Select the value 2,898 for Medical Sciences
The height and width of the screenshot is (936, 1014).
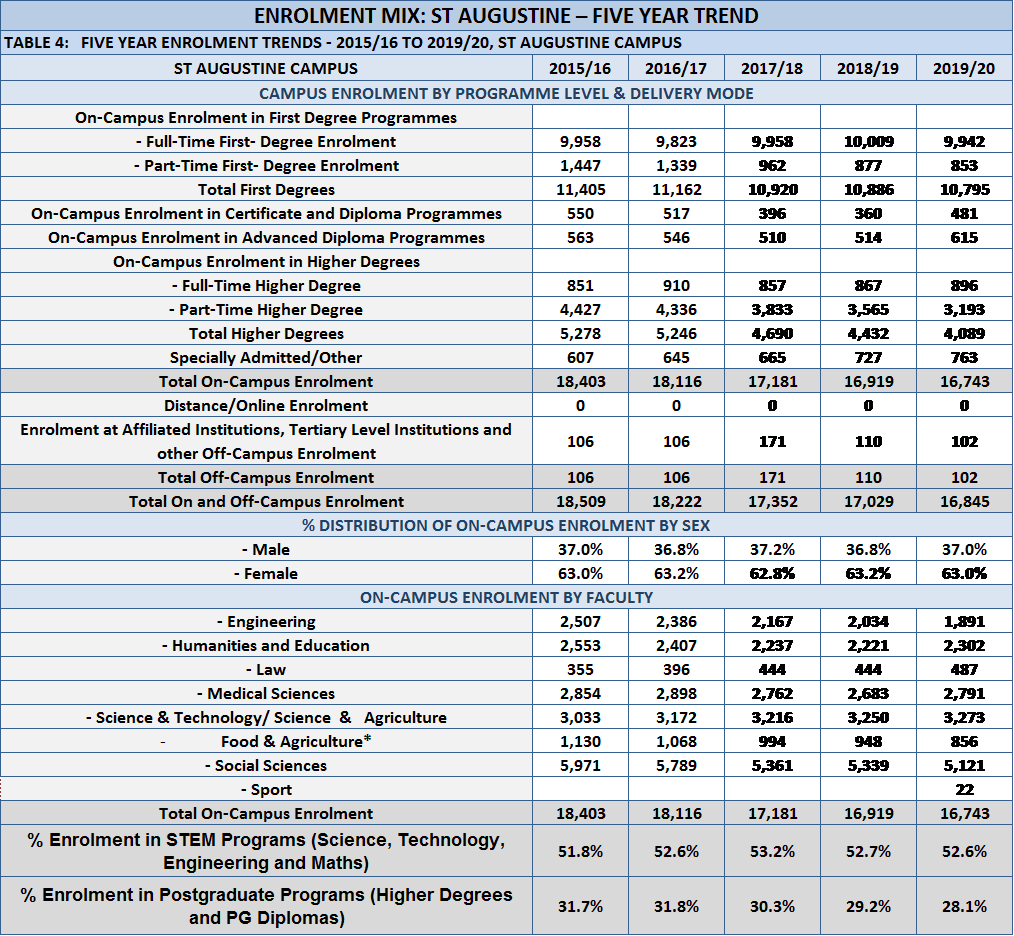676,693
